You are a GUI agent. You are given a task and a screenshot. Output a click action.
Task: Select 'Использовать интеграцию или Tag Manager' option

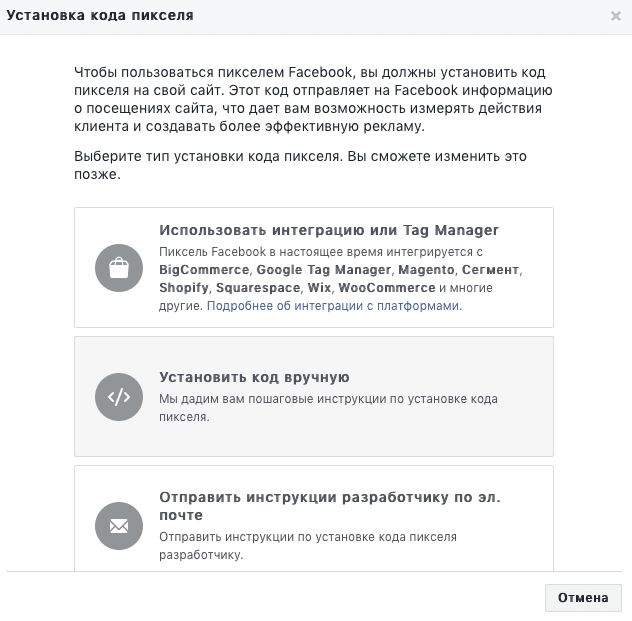[x=329, y=230]
